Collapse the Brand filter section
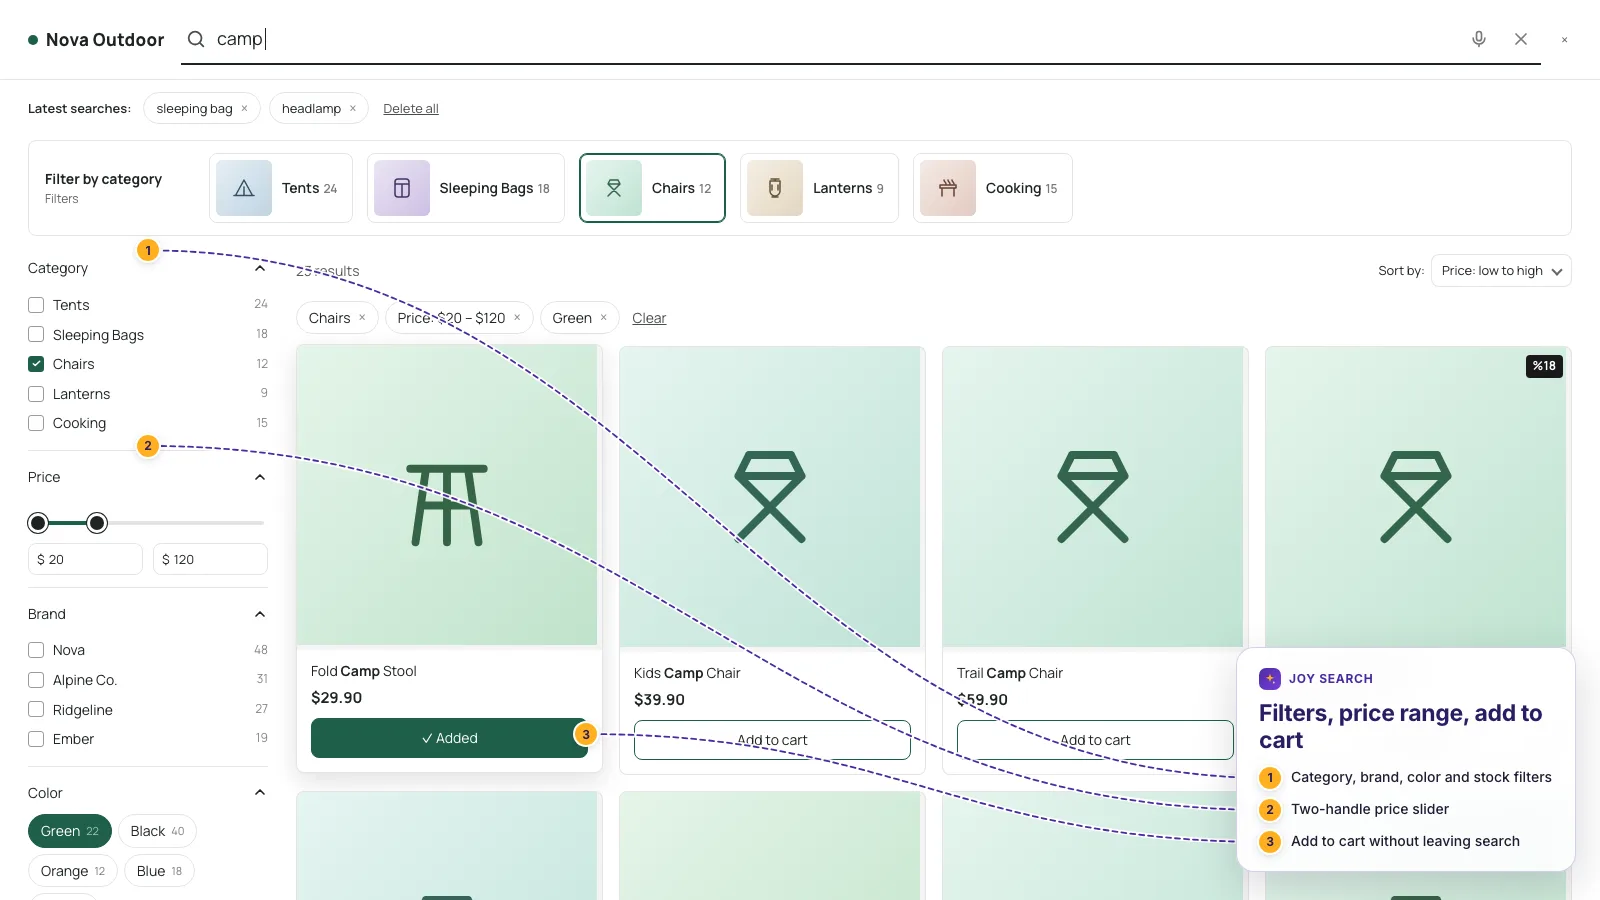This screenshot has height=900, width=1600. [260, 614]
